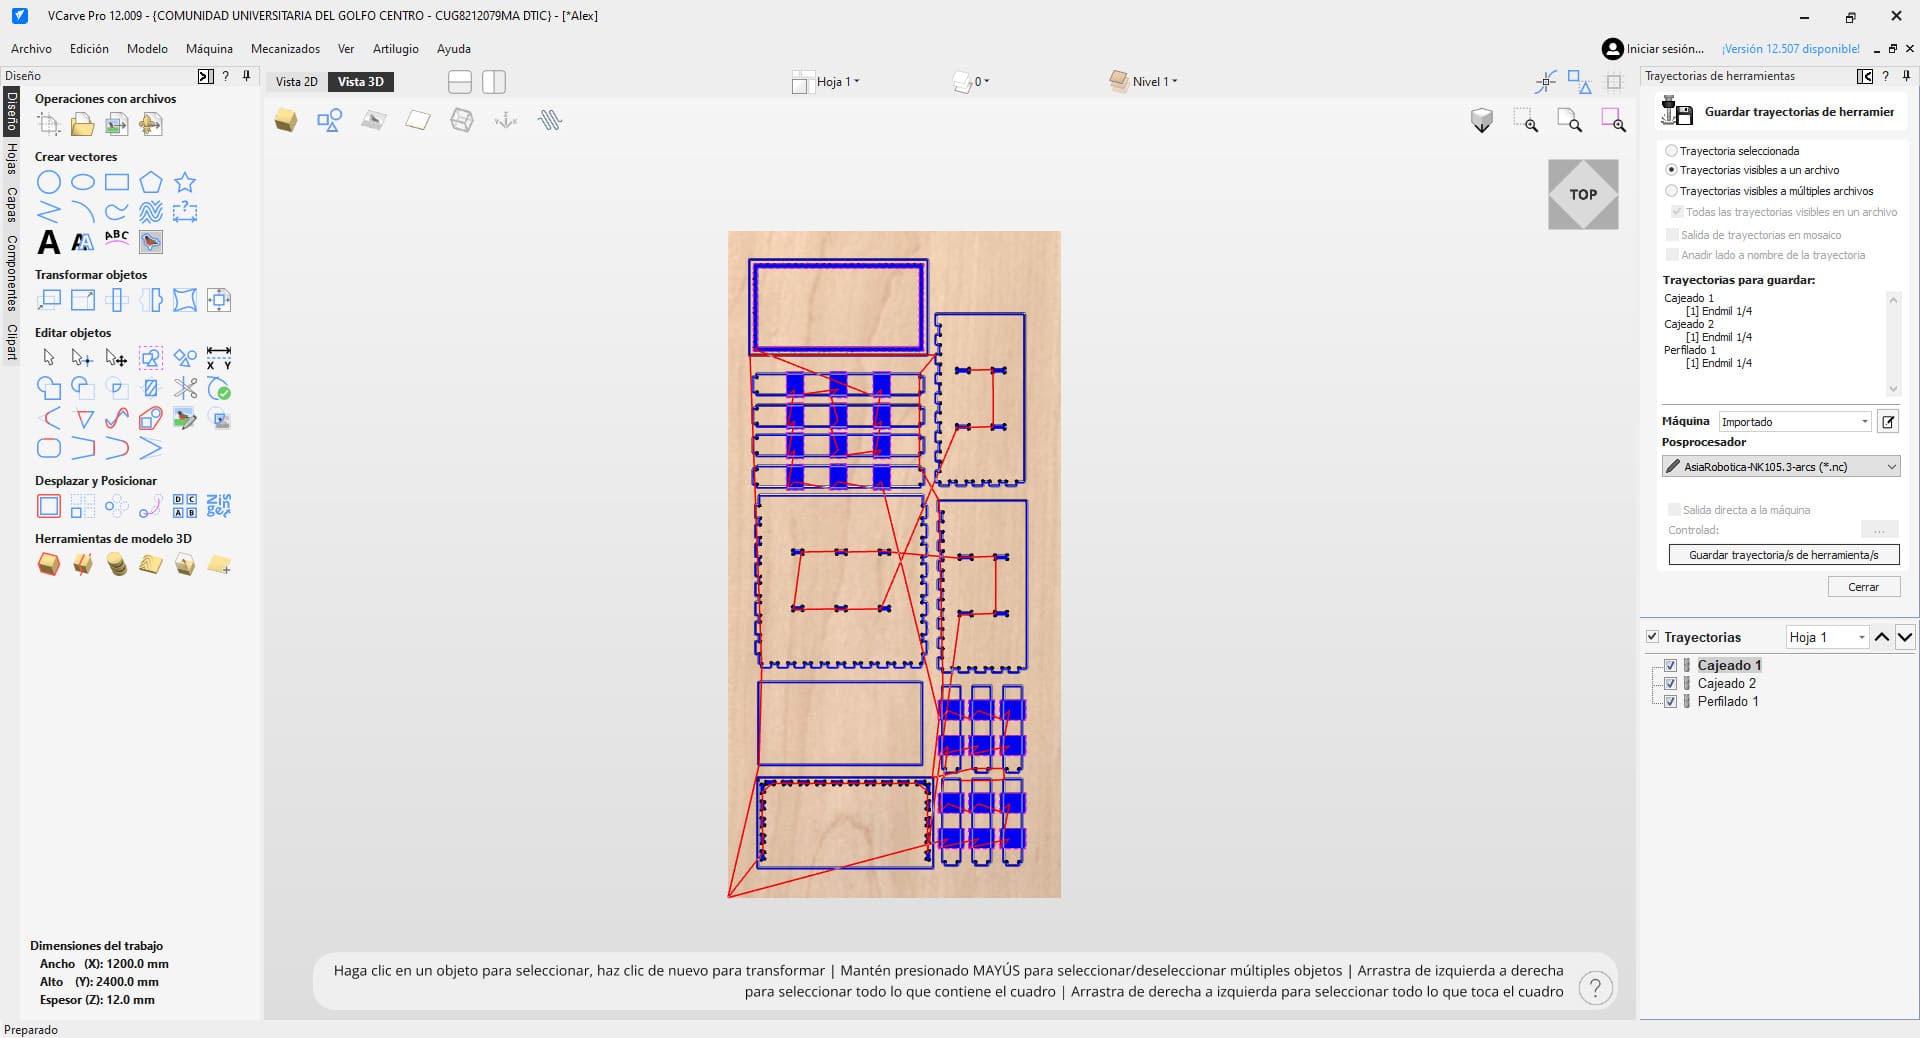
Task: Switch to the Hojas side tab
Action: pyautogui.click(x=11, y=158)
